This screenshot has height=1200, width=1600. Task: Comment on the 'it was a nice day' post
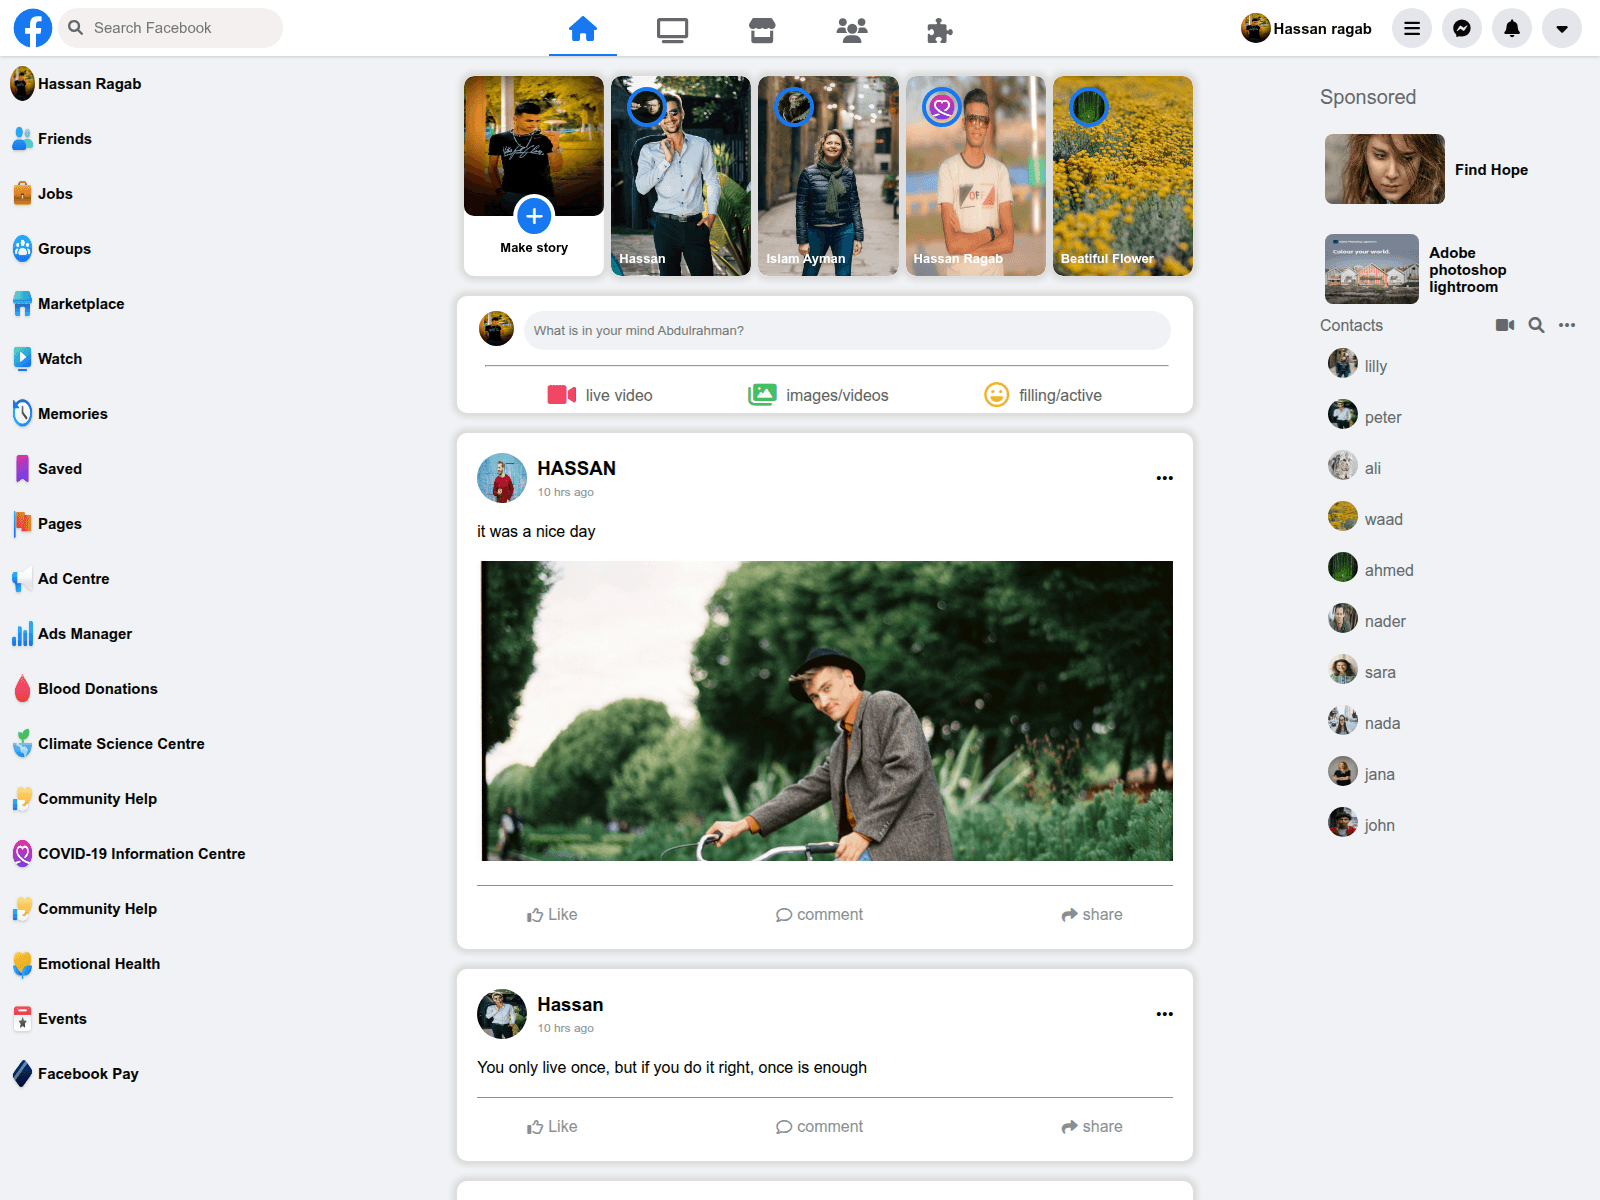819,915
